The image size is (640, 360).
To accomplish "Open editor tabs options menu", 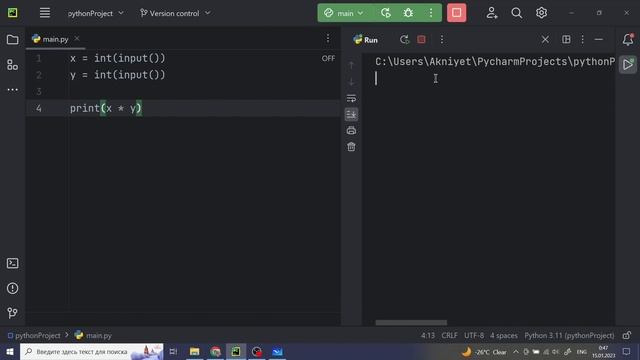I will [x=328, y=38].
